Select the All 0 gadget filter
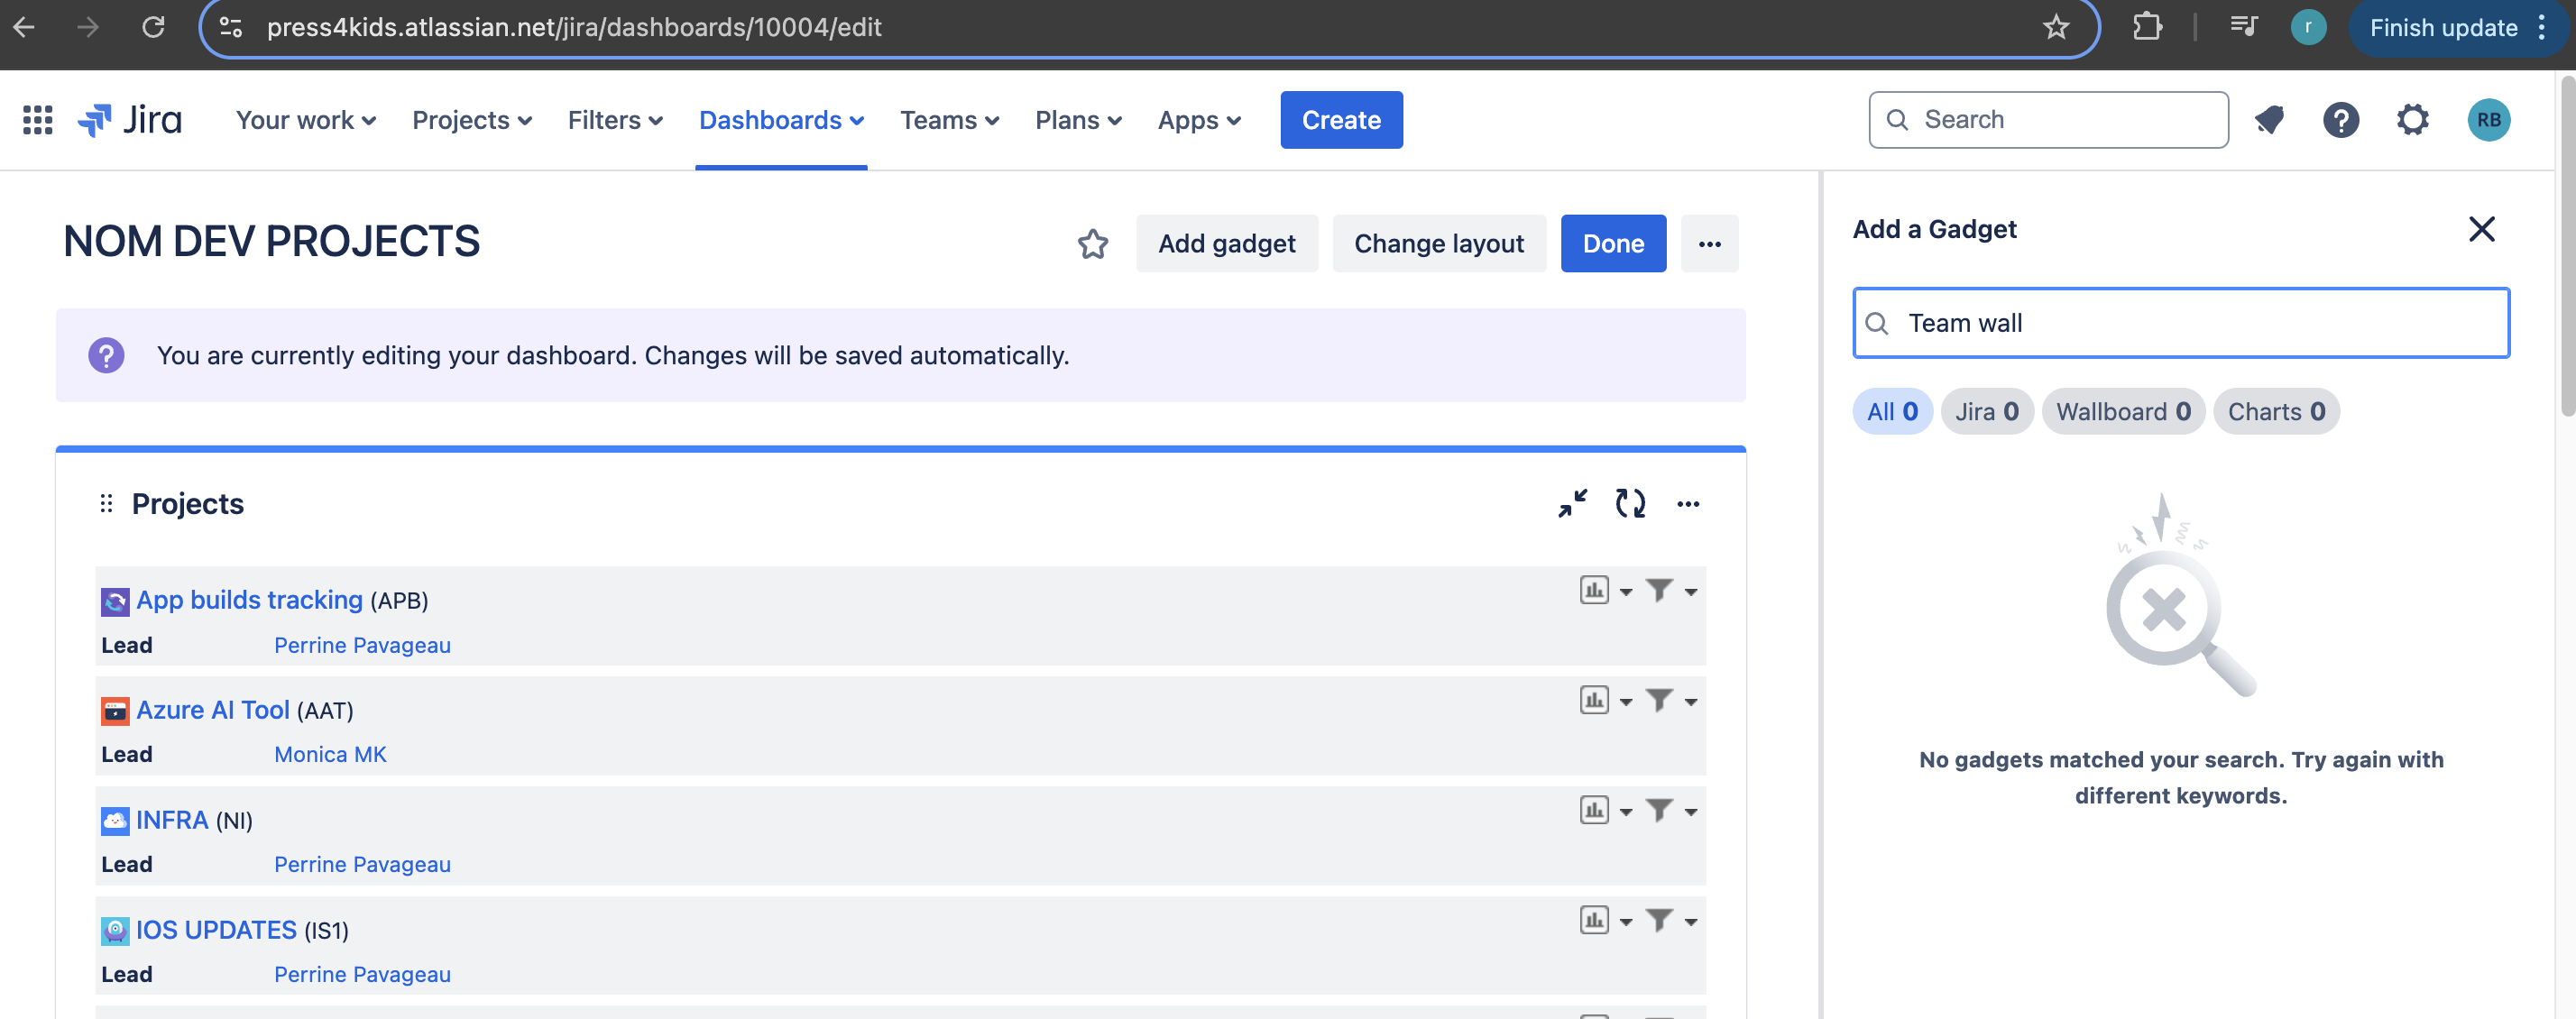Viewport: 2576px width, 1019px height. point(1892,412)
